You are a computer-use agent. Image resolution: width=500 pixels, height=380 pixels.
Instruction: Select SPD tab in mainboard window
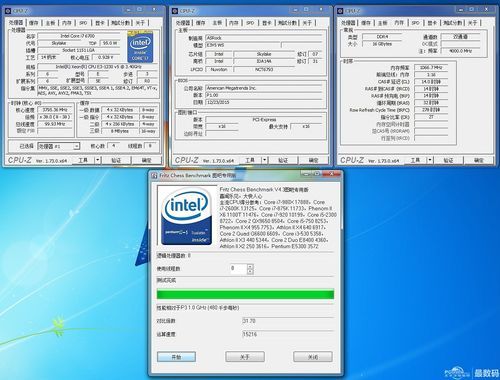(x=250, y=23)
